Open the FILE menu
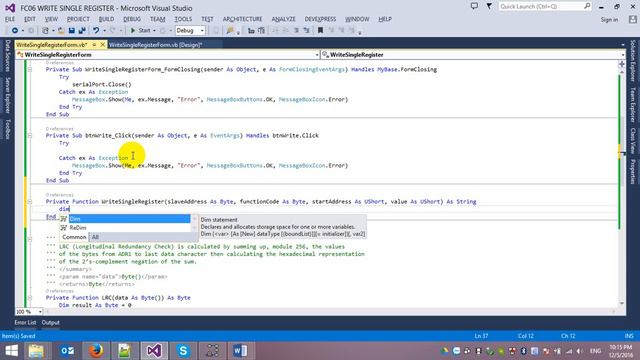640x360 pixels. (10, 19)
